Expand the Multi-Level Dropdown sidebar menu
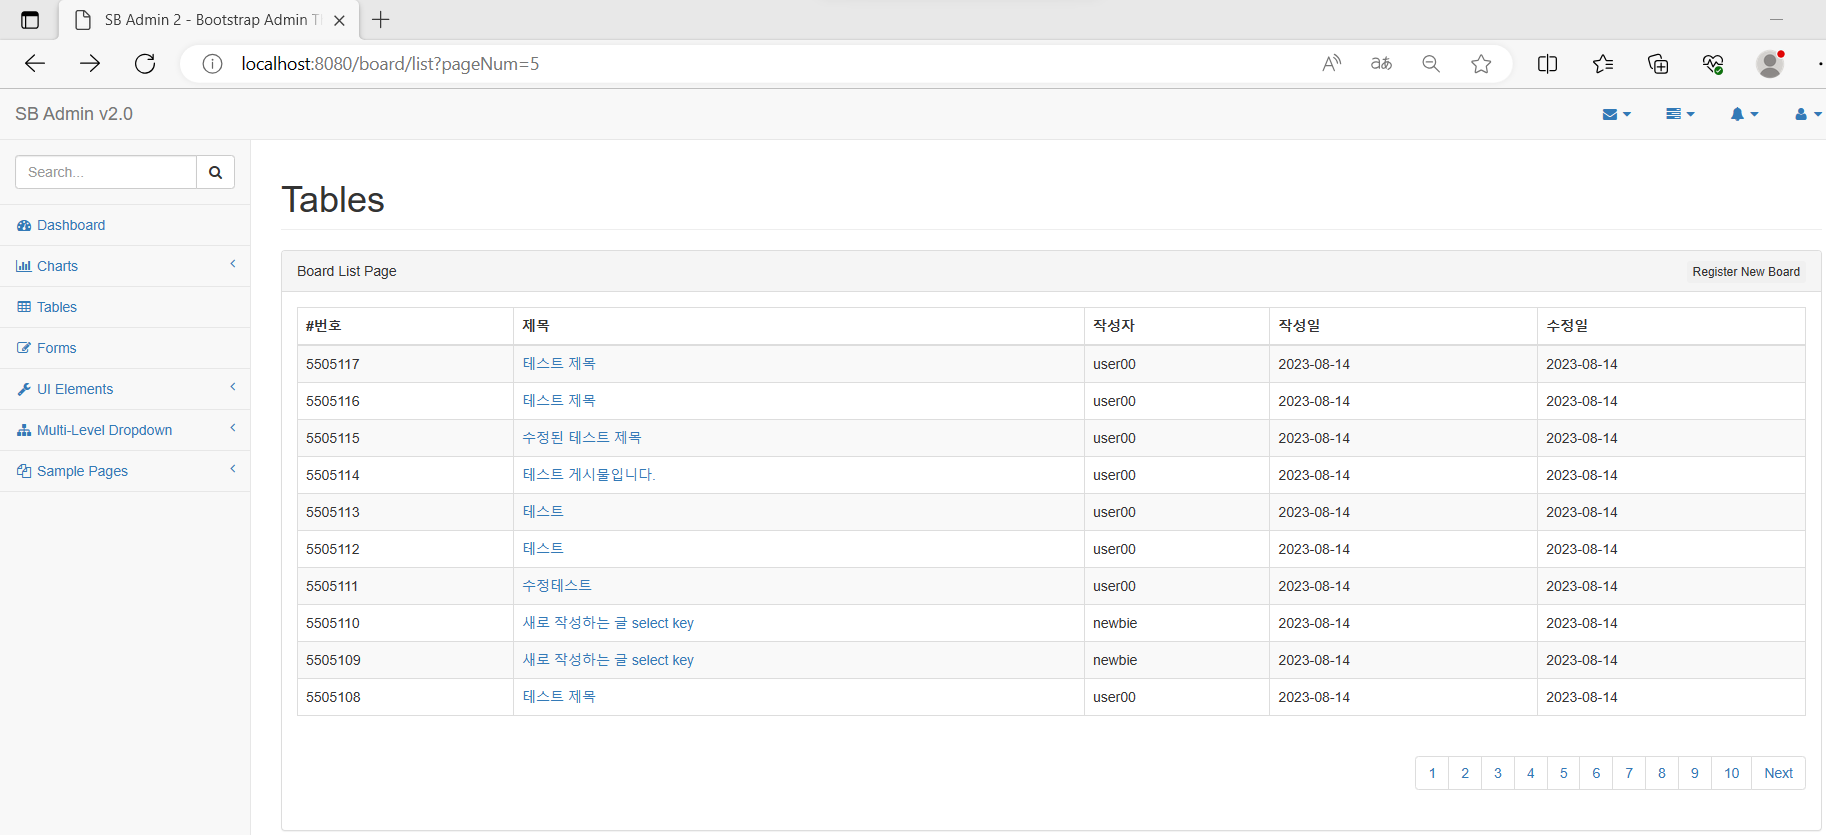1826x835 pixels. (x=125, y=430)
